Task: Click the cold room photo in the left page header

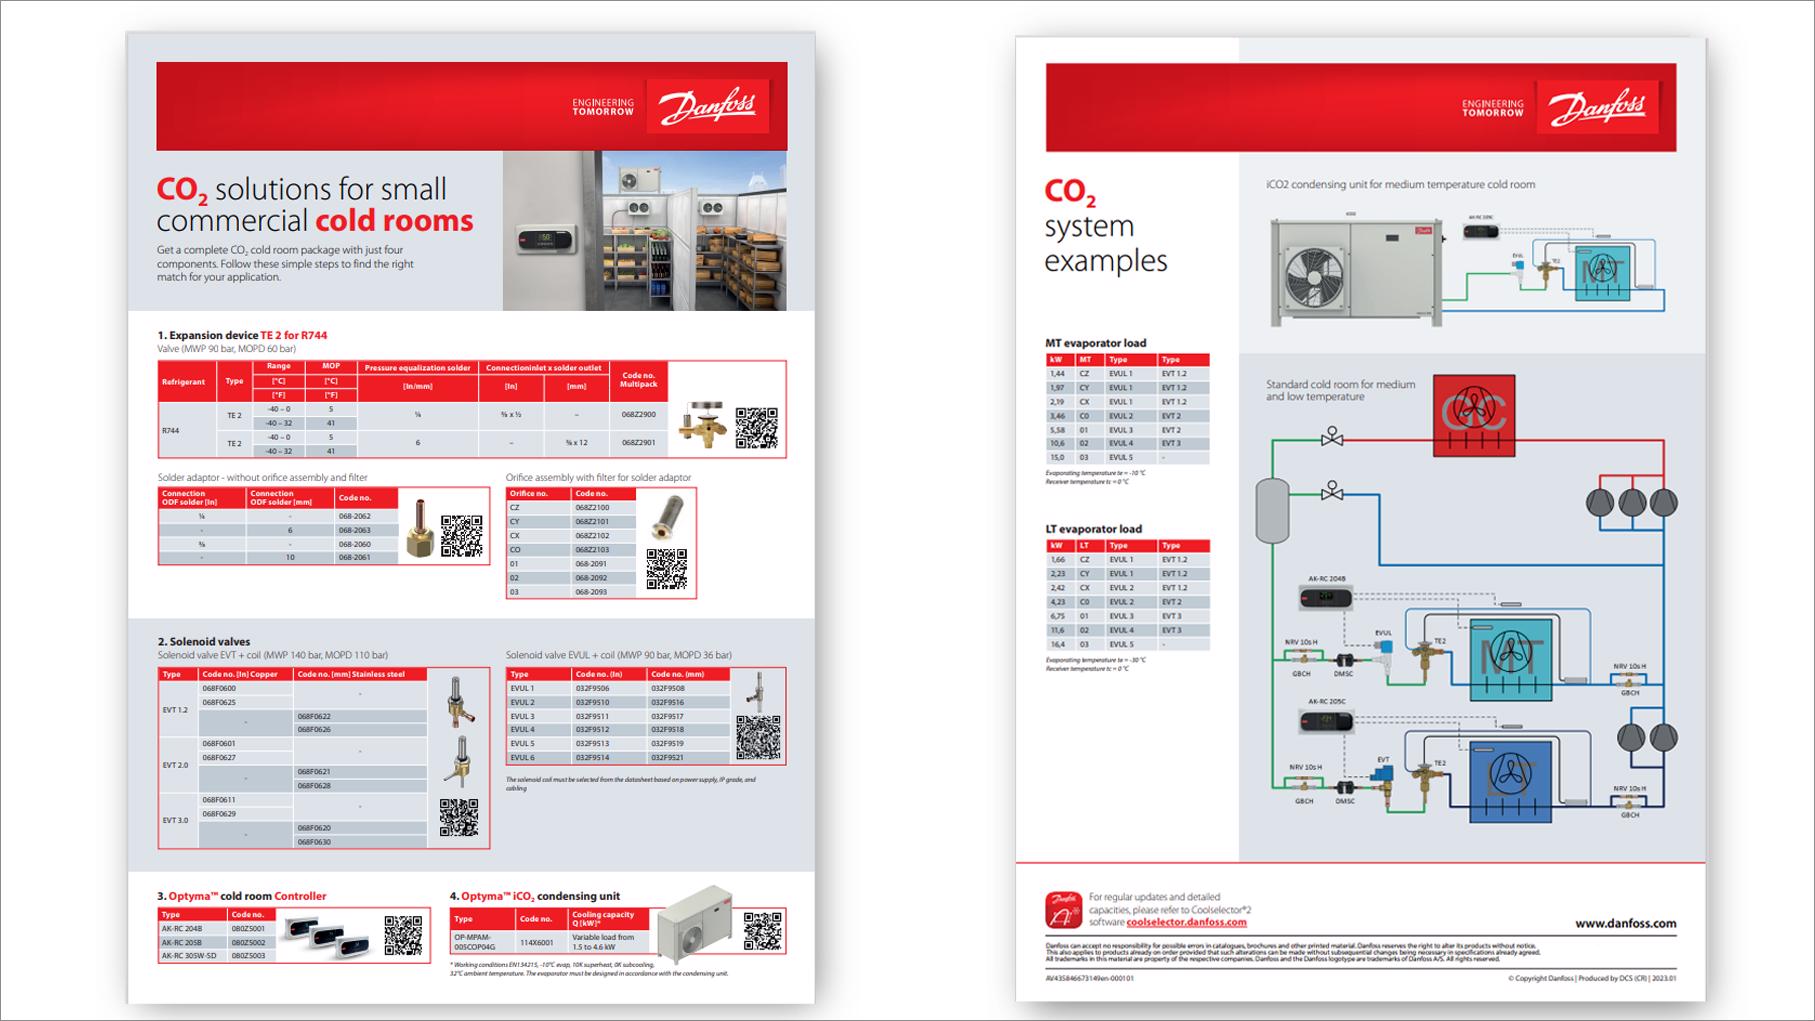Action: pyautogui.click(x=644, y=231)
